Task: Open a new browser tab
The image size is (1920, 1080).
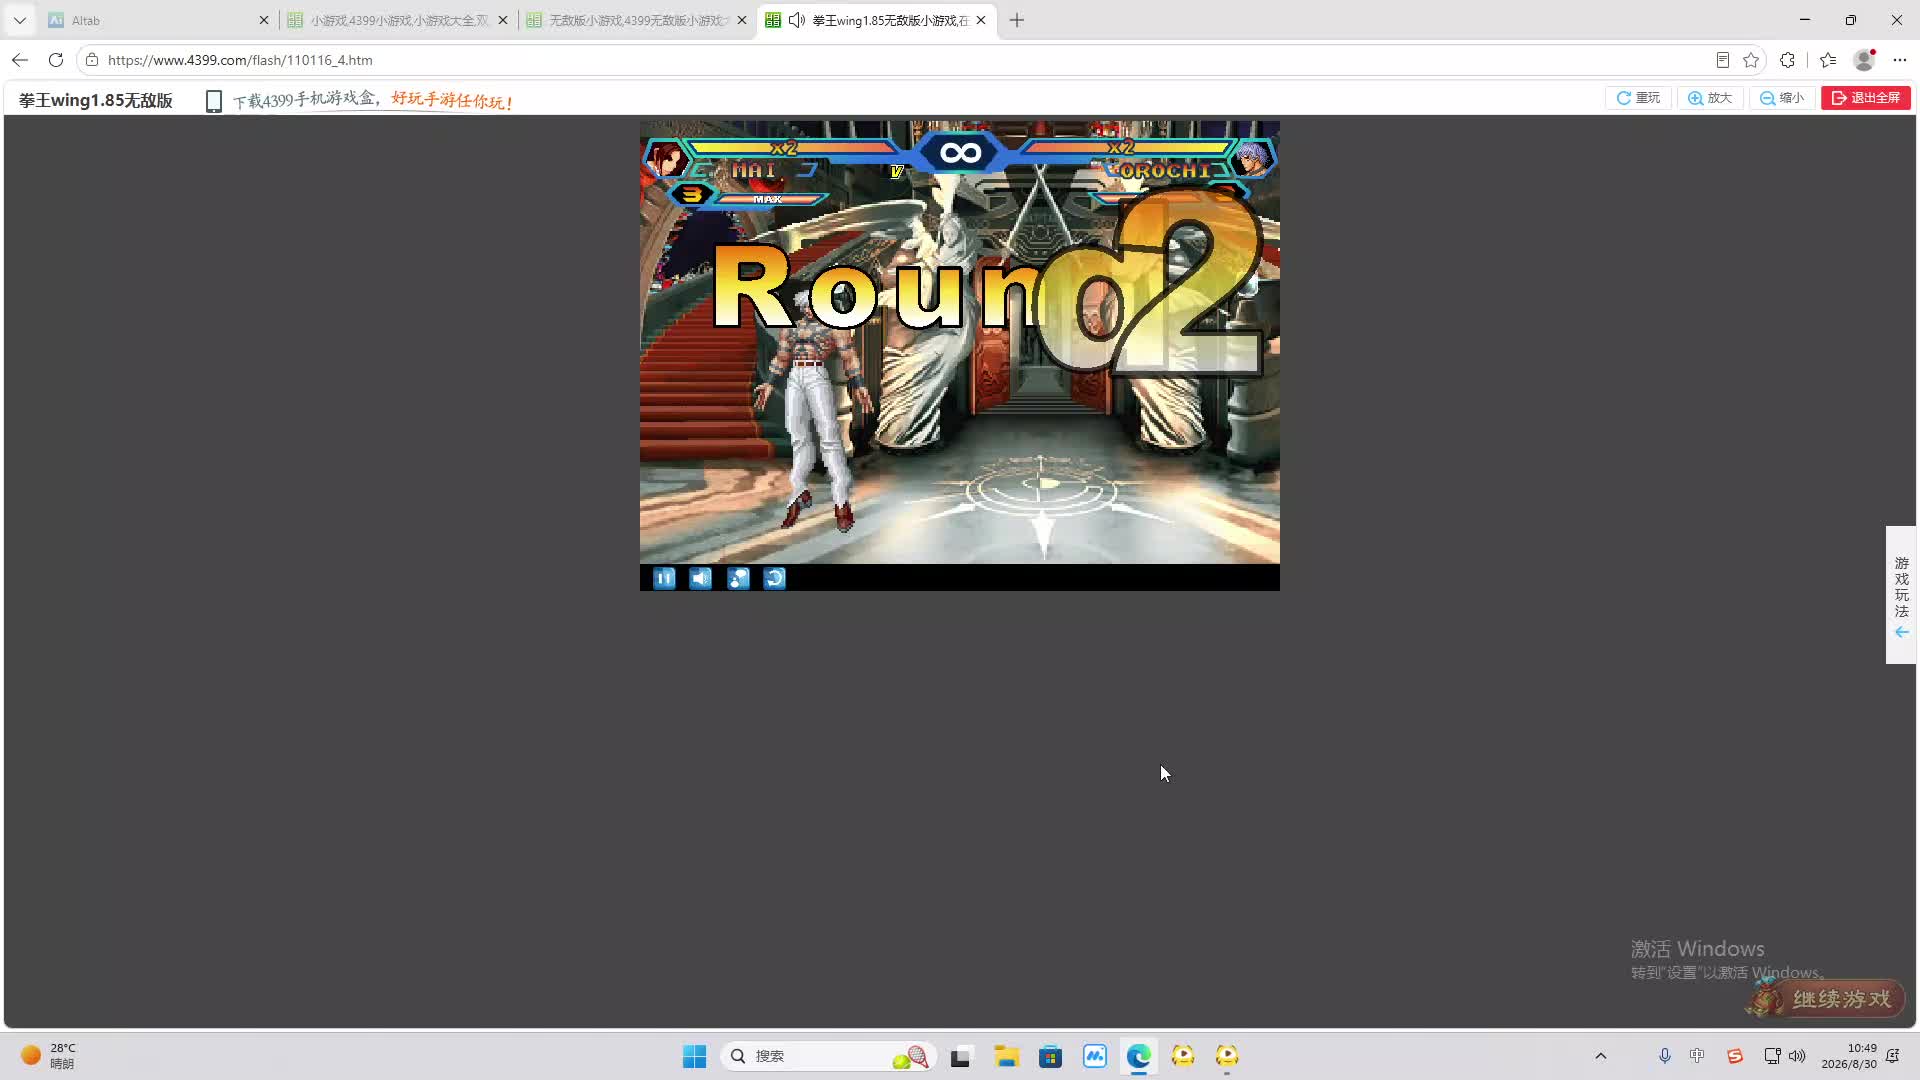Action: click(x=1017, y=20)
